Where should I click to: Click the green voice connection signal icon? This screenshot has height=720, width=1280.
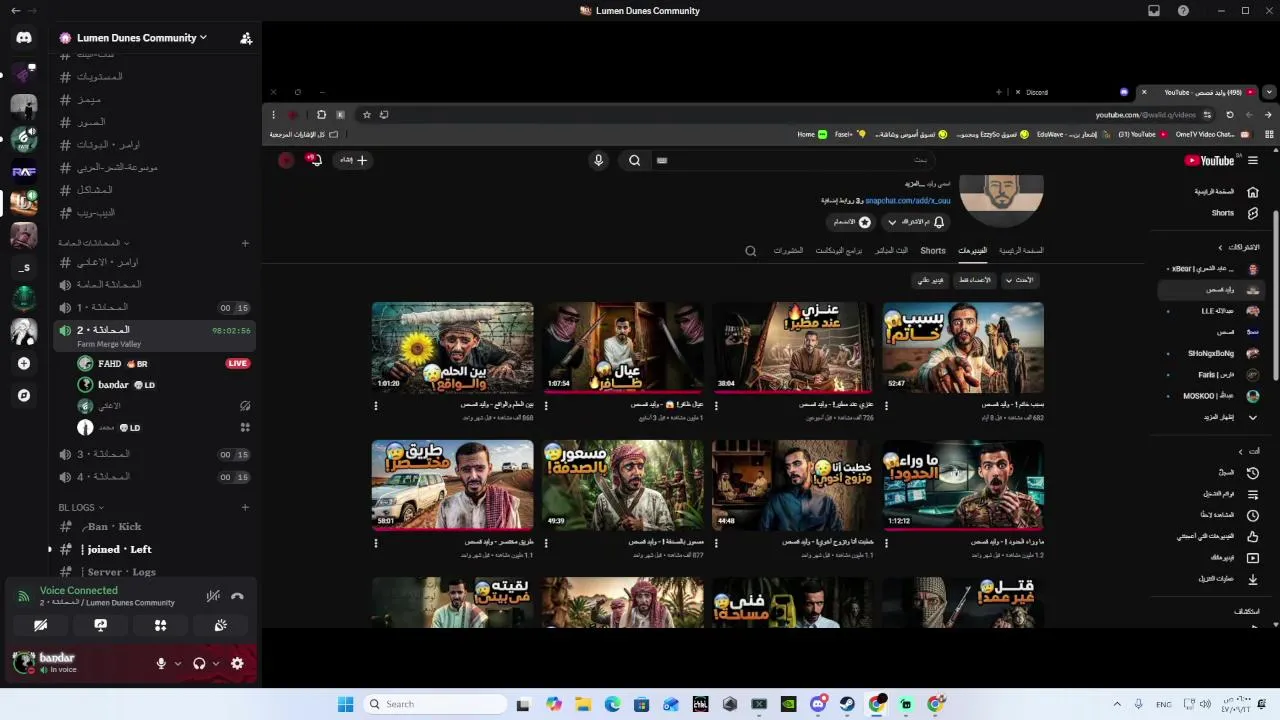23,596
